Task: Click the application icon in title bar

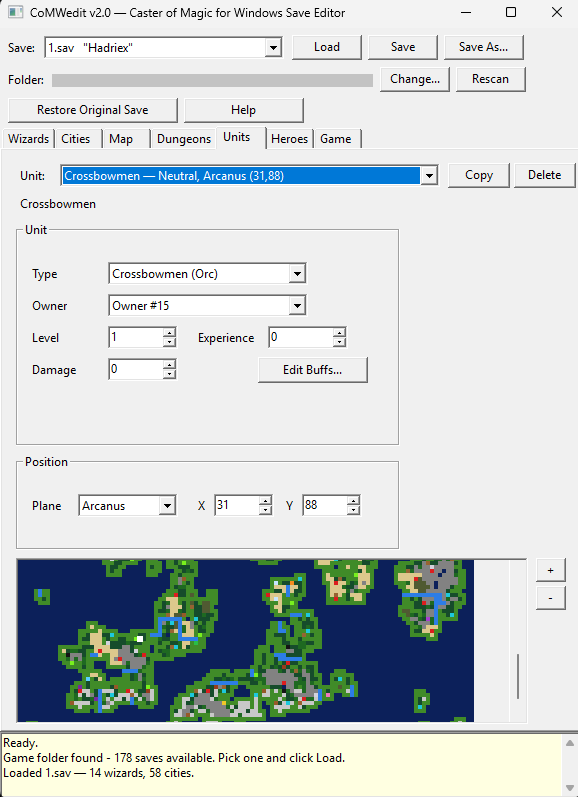Action: pos(15,12)
